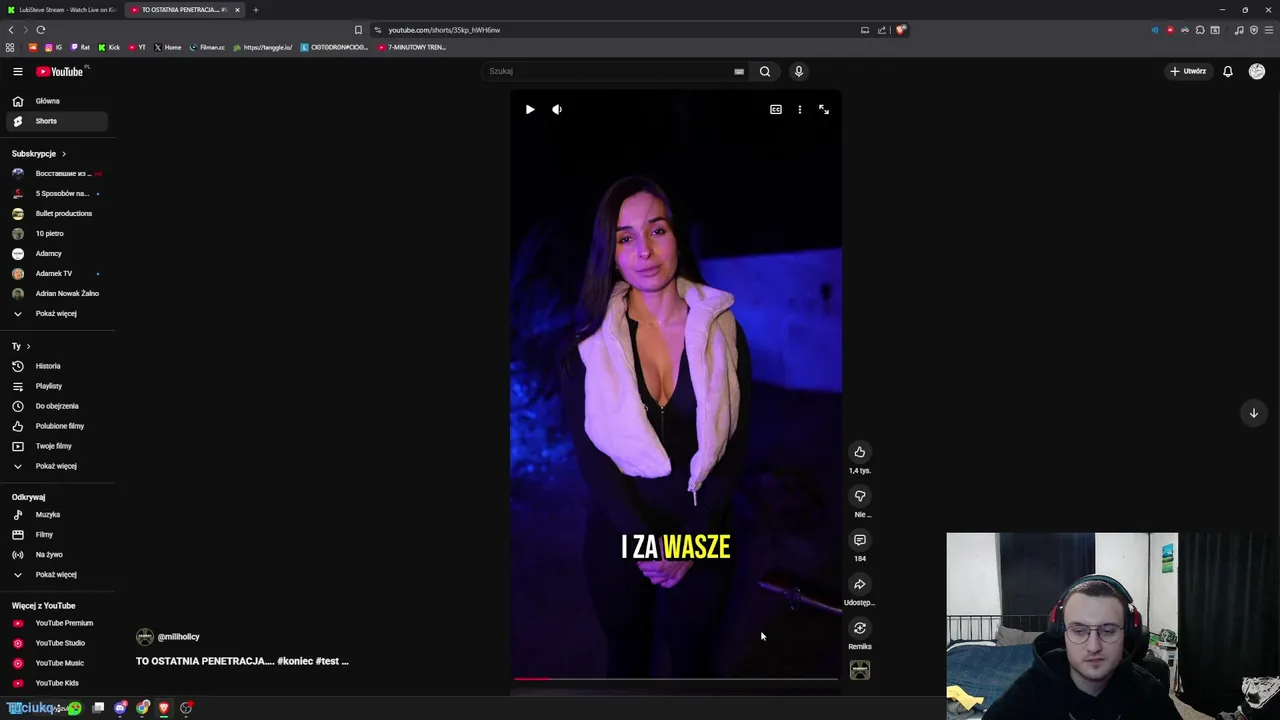Image resolution: width=1280 pixels, height=720 pixels.
Task: Open the YouTube guide hamburger menu
Action: tap(17, 71)
